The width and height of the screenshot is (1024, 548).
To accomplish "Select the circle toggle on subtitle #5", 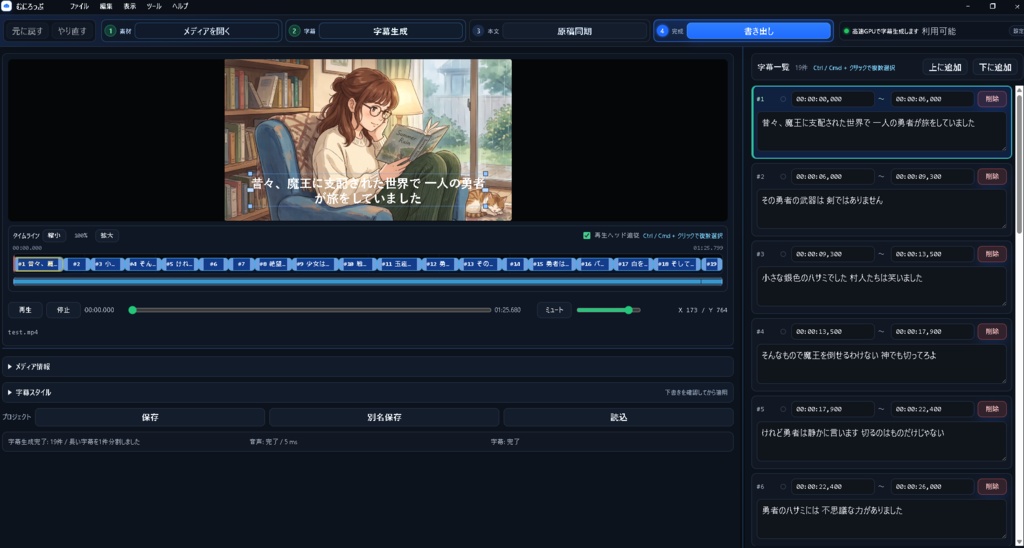I will pyautogui.click(x=783, y=409).
